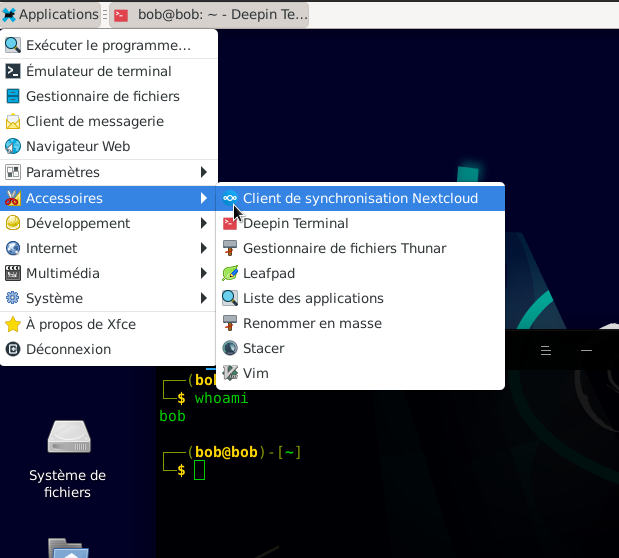Launch Émulateur de terminal

[x=109, y=71]
